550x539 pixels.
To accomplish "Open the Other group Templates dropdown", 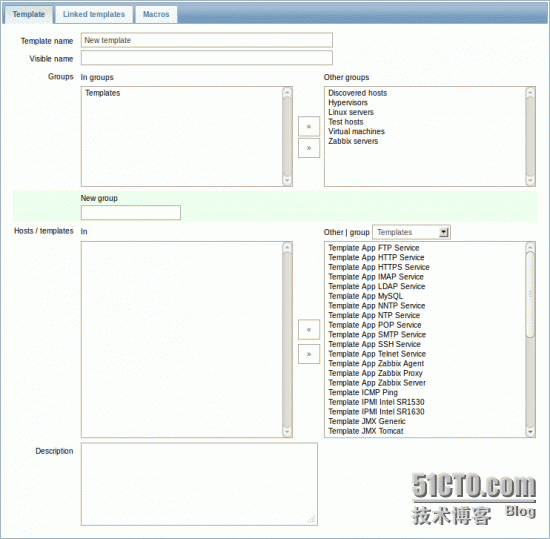I will point(411,232).
